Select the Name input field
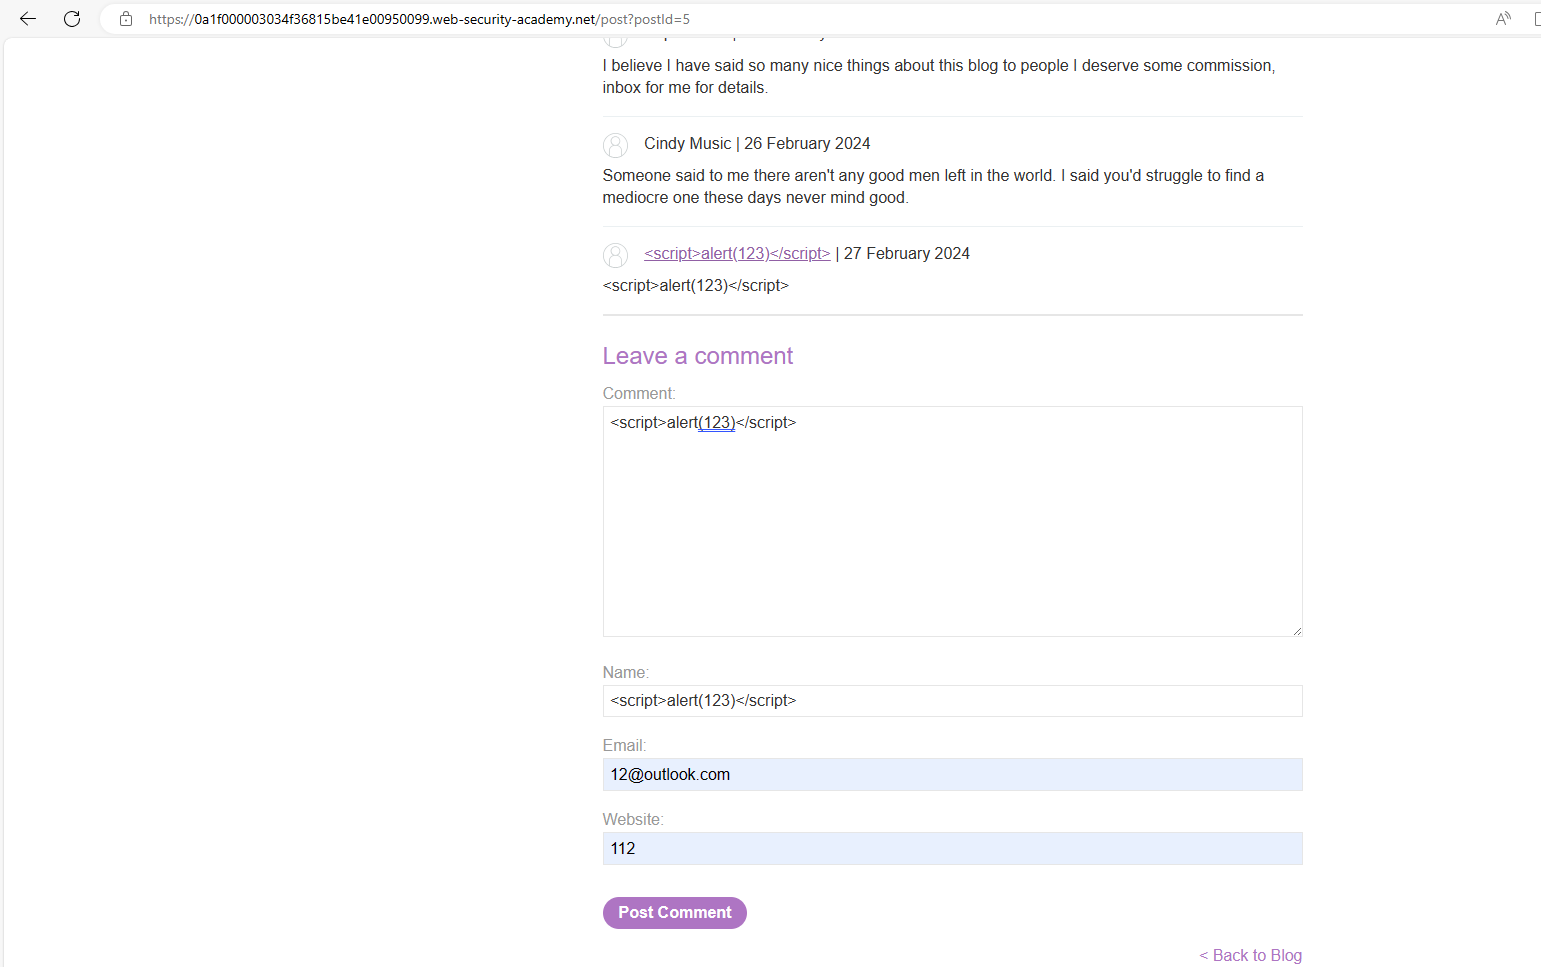1541x967 pixels. point(950,700)
